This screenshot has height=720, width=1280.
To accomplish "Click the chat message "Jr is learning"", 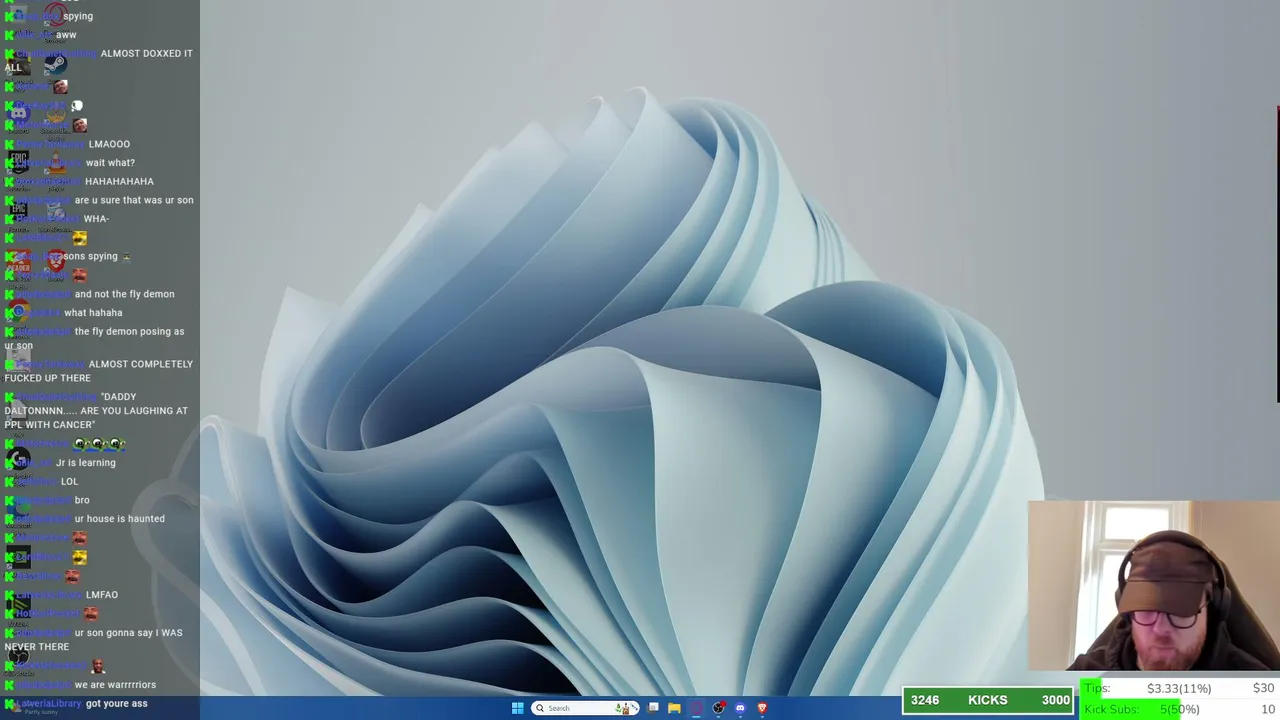I will [85, 463].
